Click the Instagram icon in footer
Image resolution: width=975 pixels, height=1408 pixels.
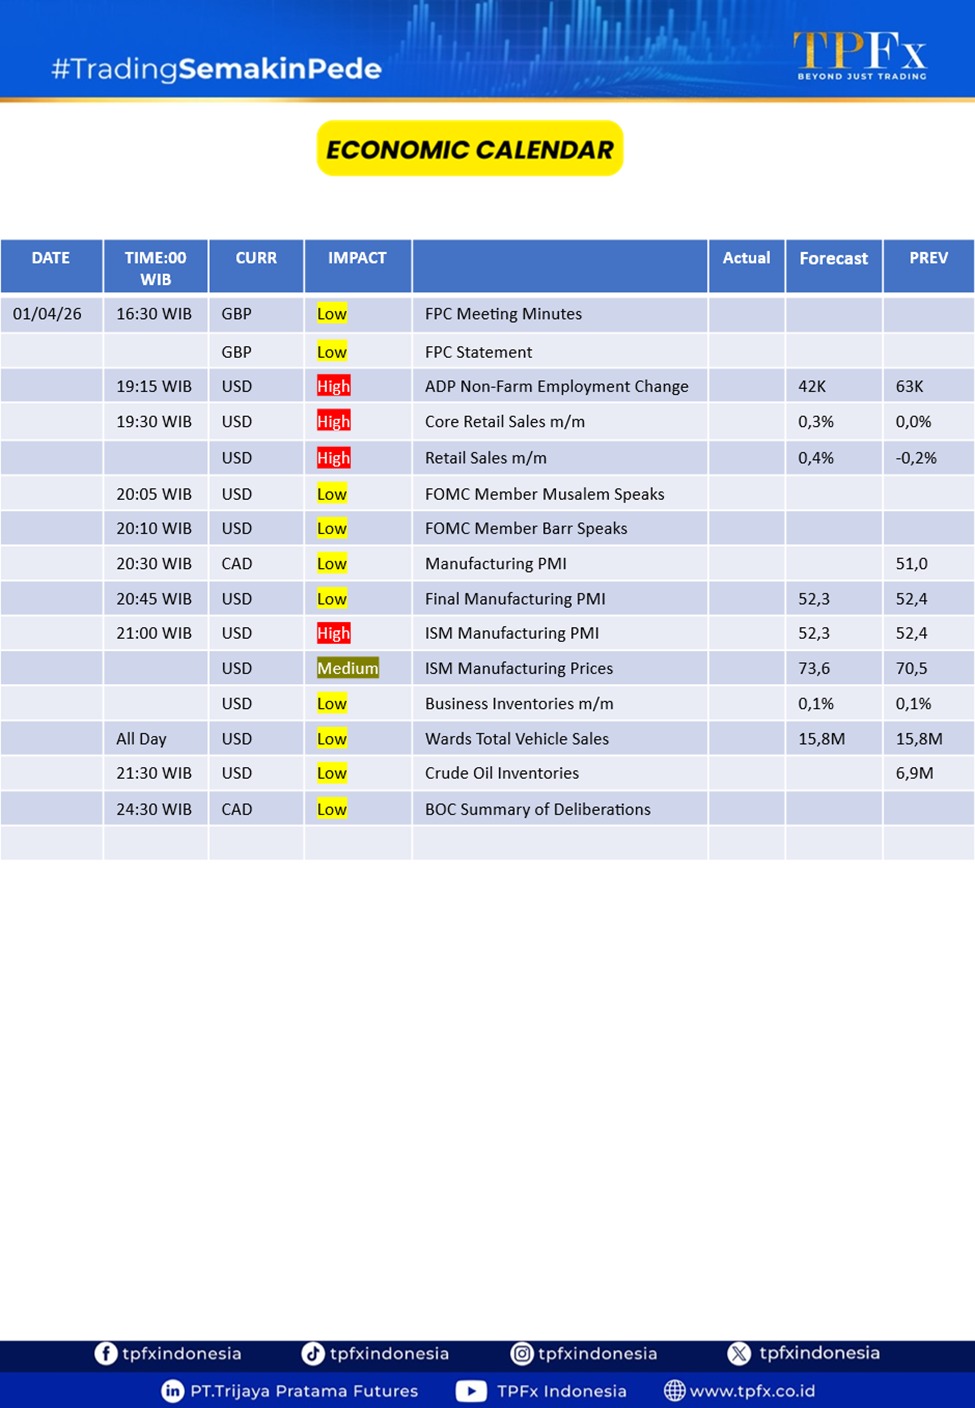522,1353
